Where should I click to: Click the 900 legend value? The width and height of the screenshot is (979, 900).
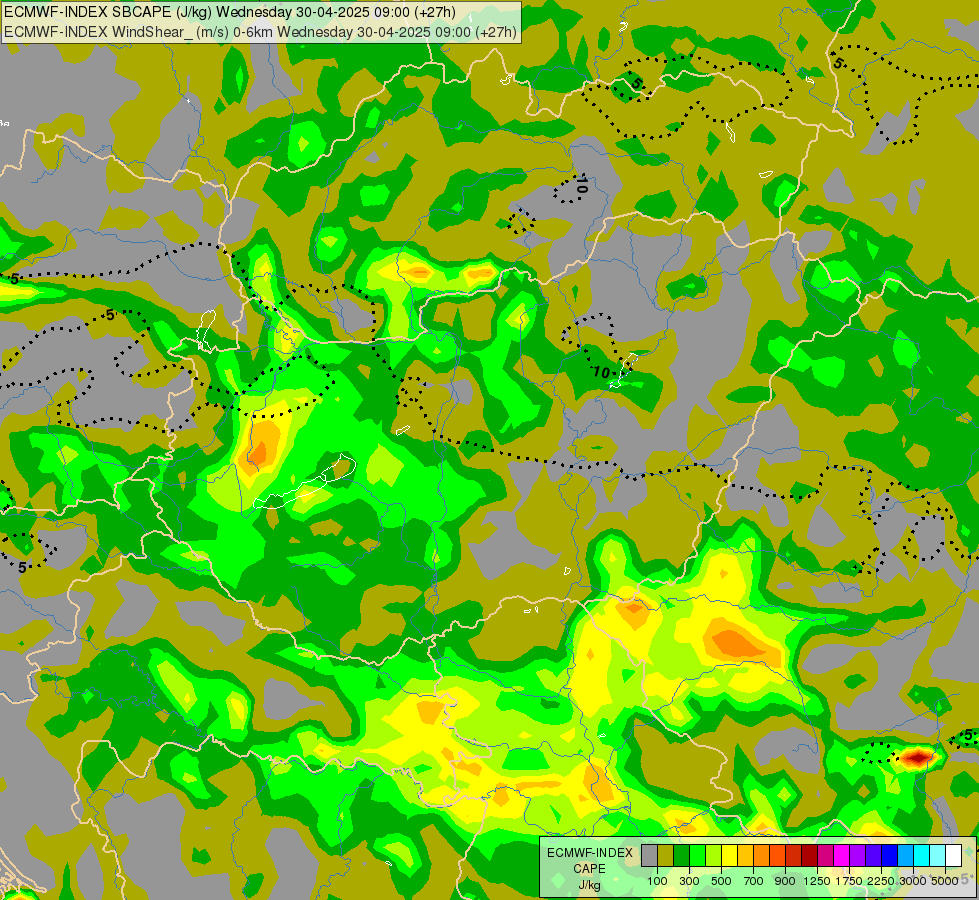point(785,881)
